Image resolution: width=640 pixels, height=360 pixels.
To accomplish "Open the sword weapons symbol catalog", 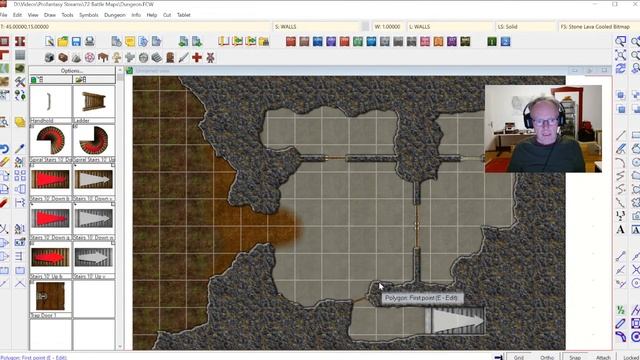I will [184, 58].
